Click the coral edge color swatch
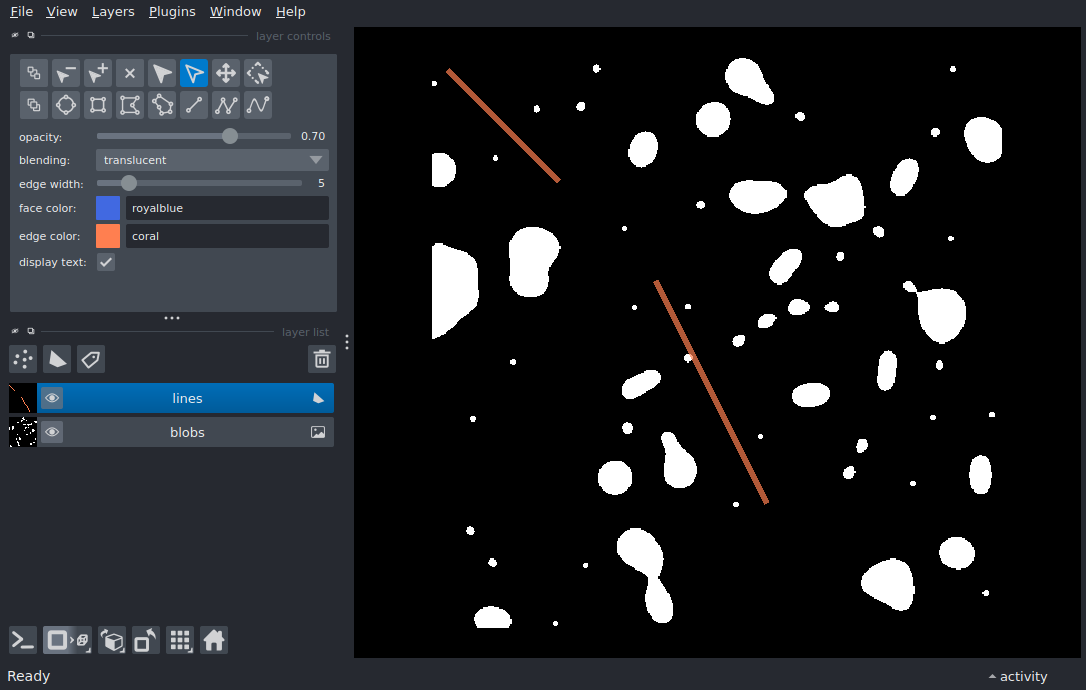This screenshot has width=1086, height=690. tap(108, 236)
